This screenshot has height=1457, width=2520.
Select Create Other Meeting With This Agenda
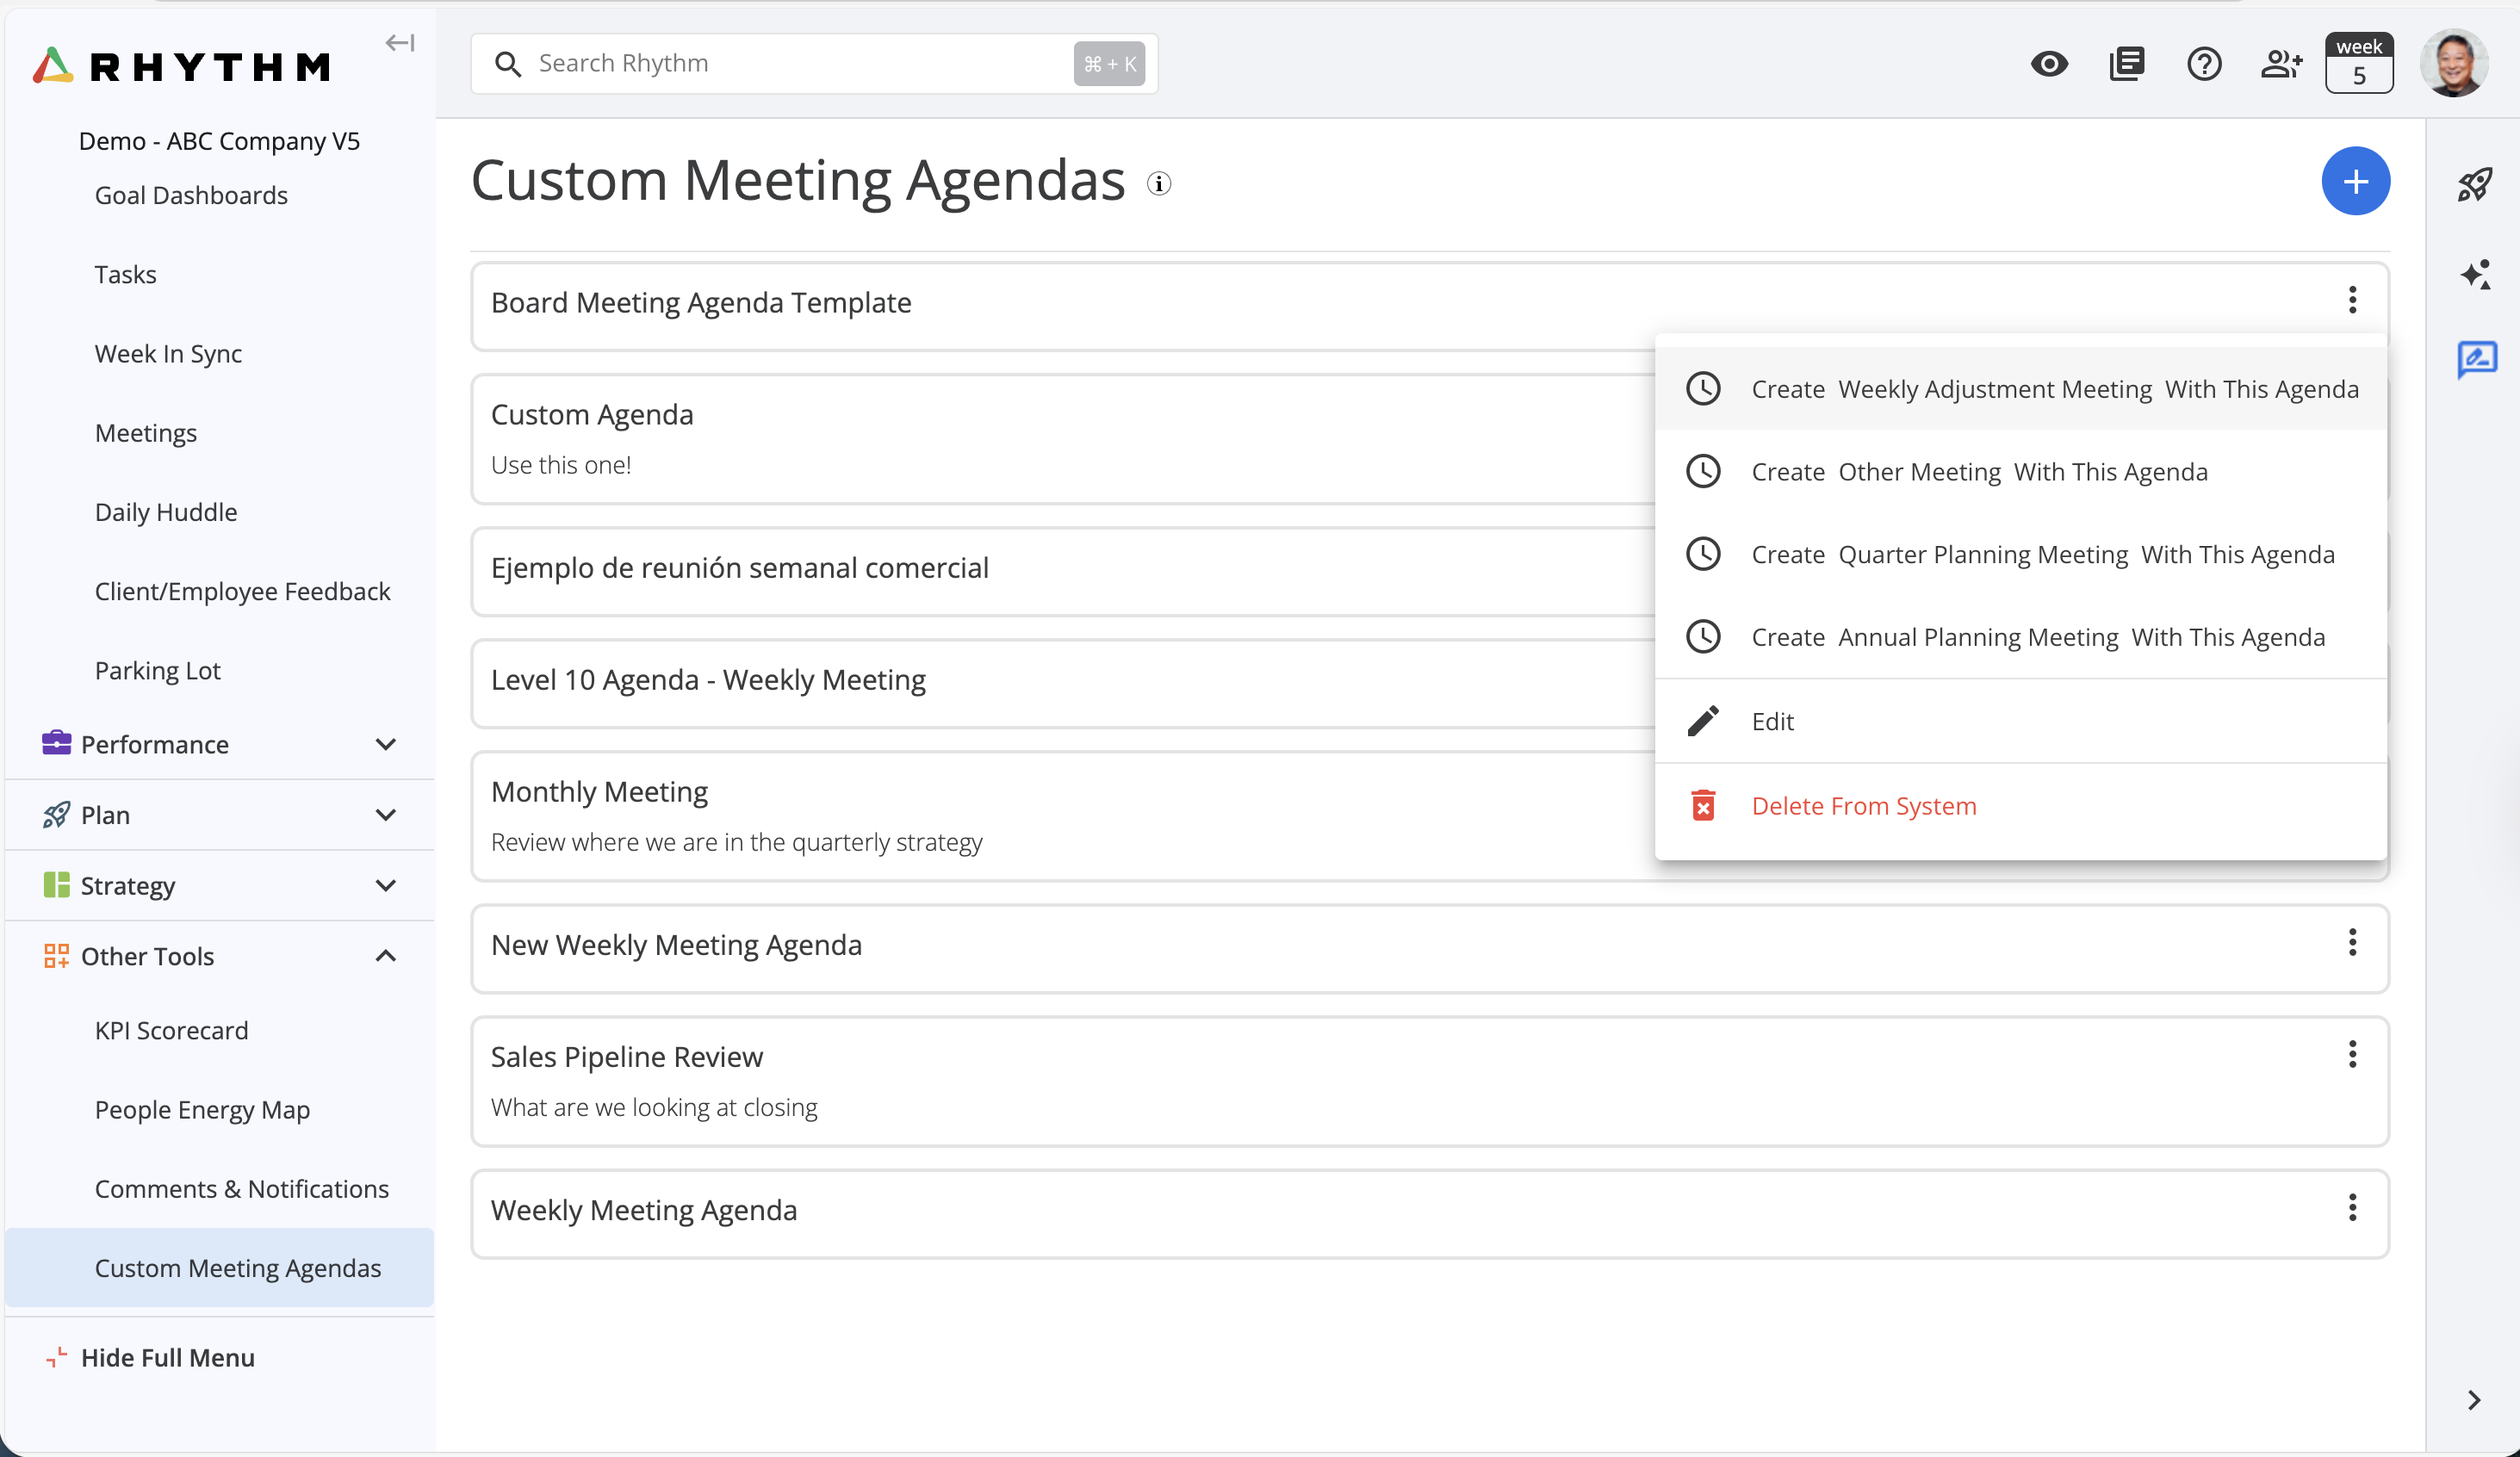pos(1978,471)
